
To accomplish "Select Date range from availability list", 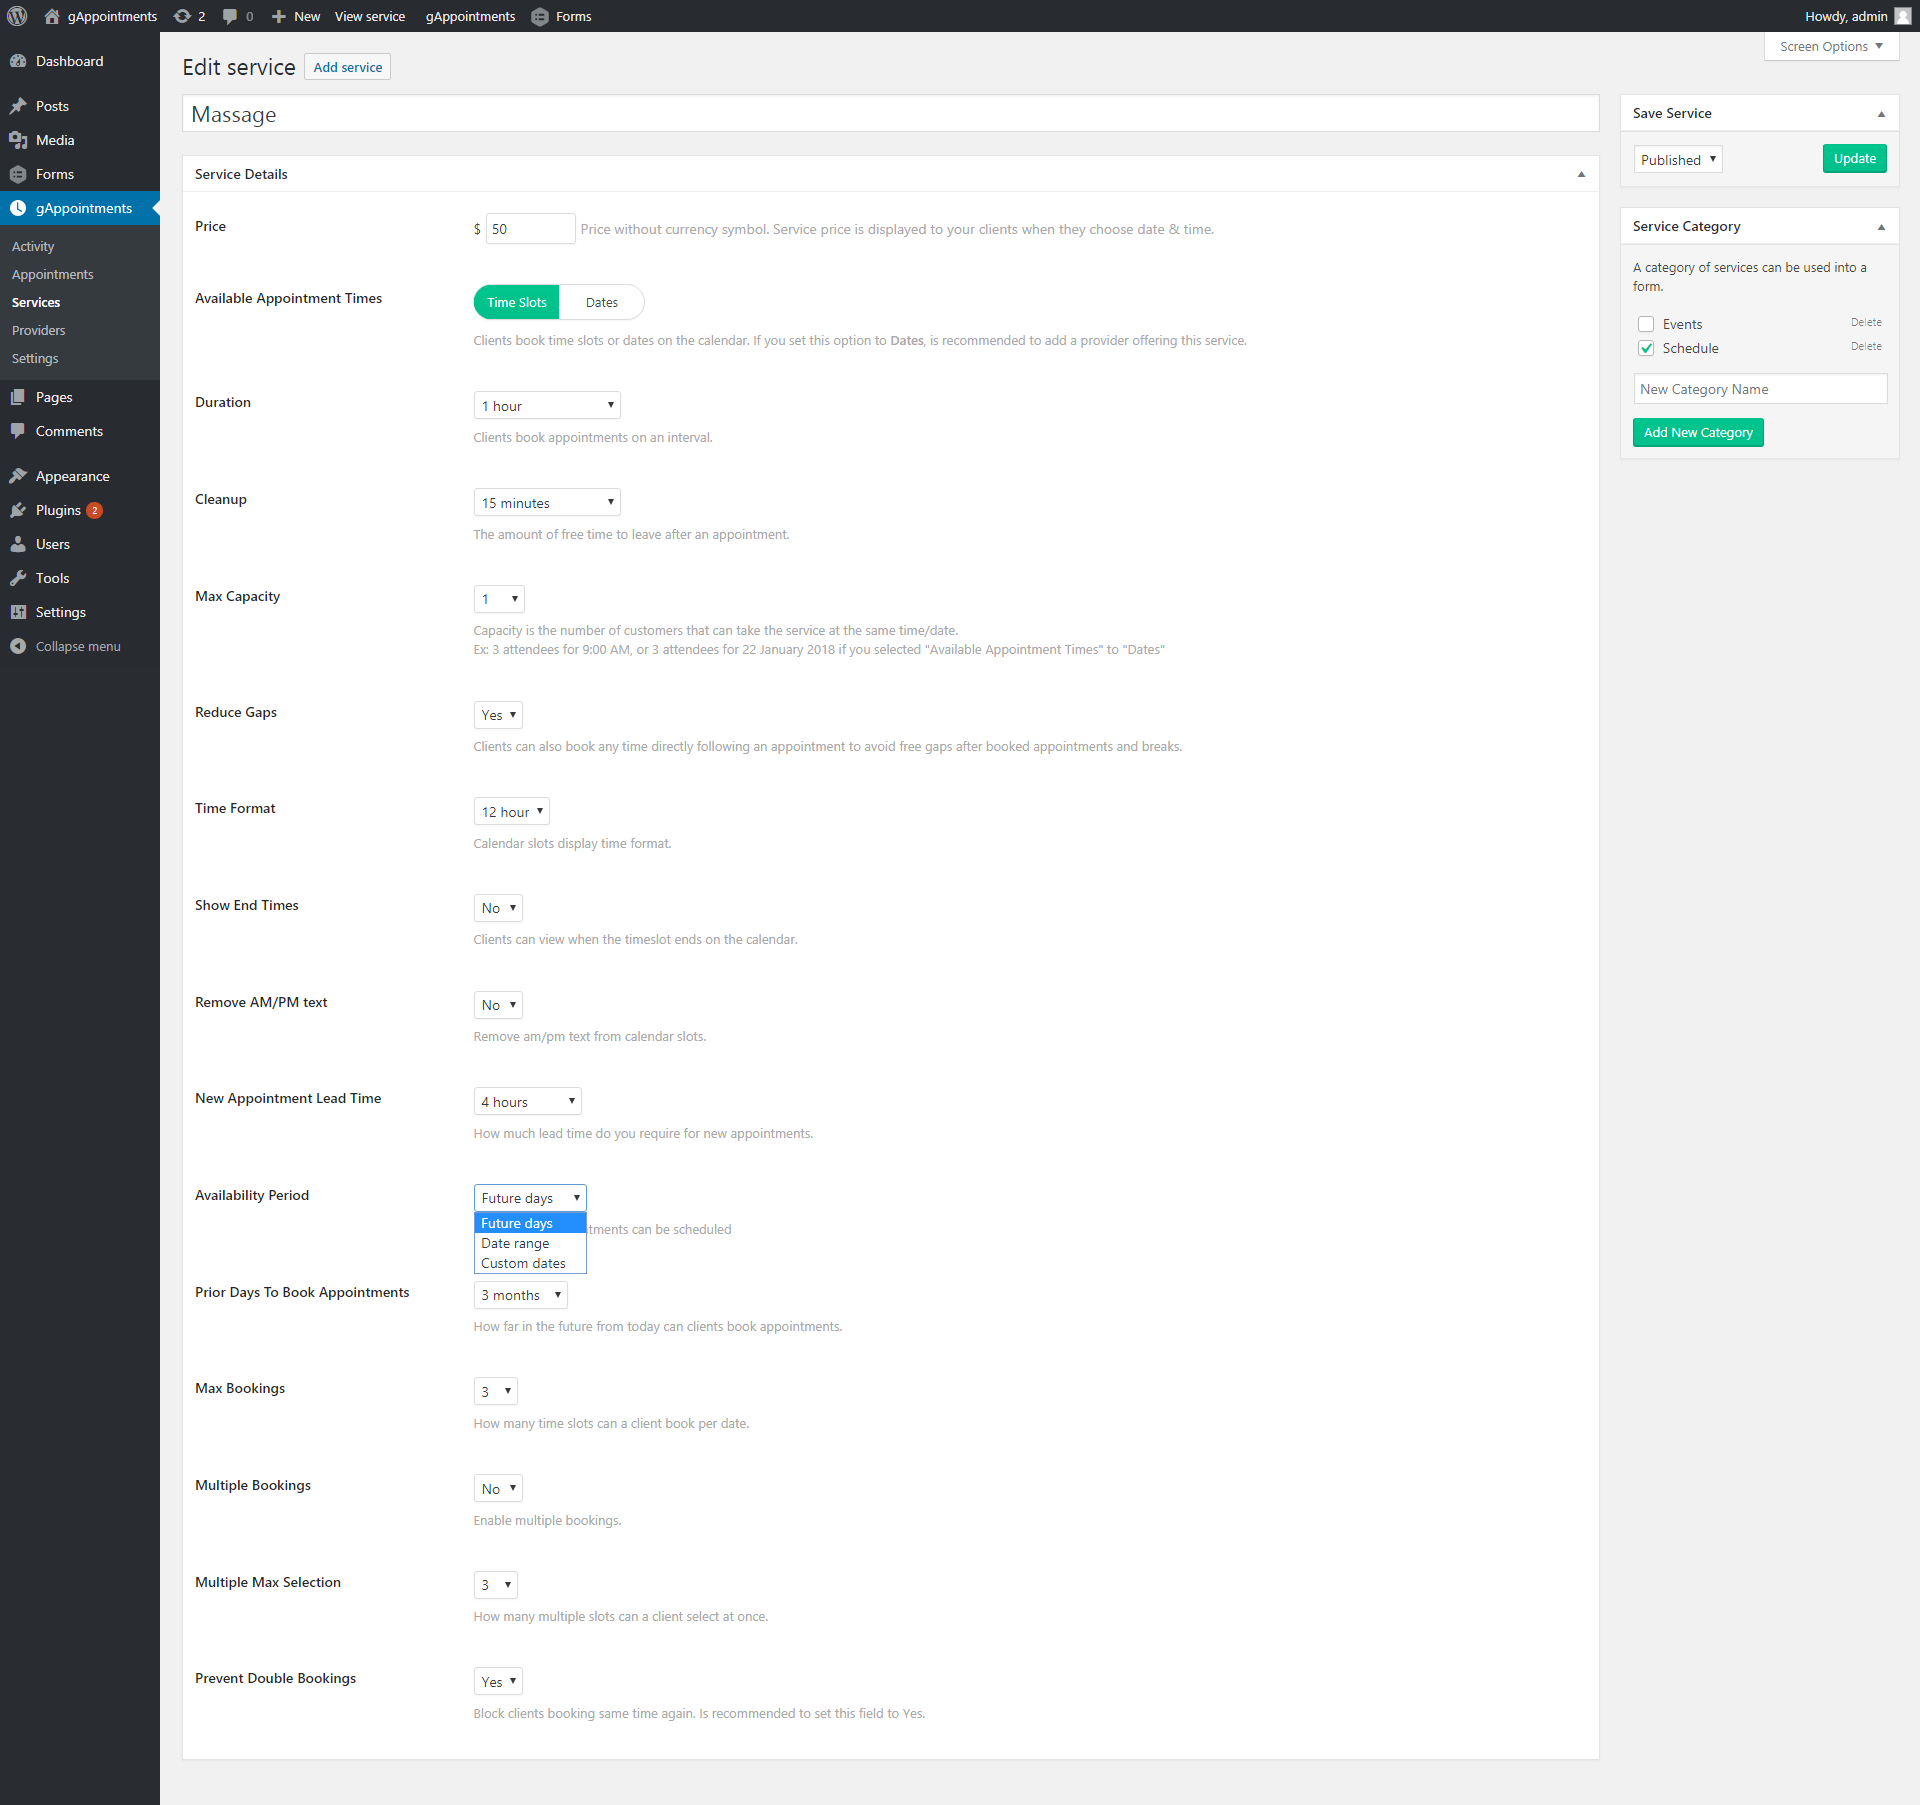I will pyautogui.click(x=515, y=1243).
